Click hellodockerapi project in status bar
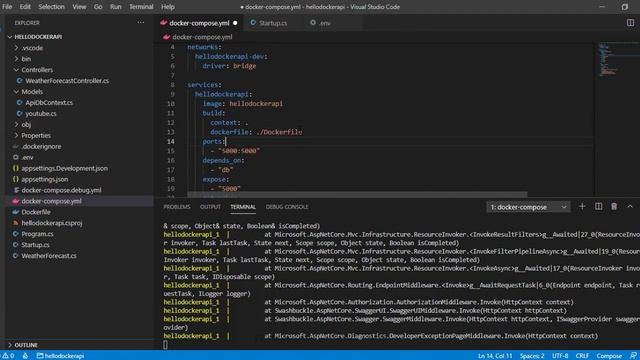The height and width of the screenshot is (360, 640). point(60,356)
